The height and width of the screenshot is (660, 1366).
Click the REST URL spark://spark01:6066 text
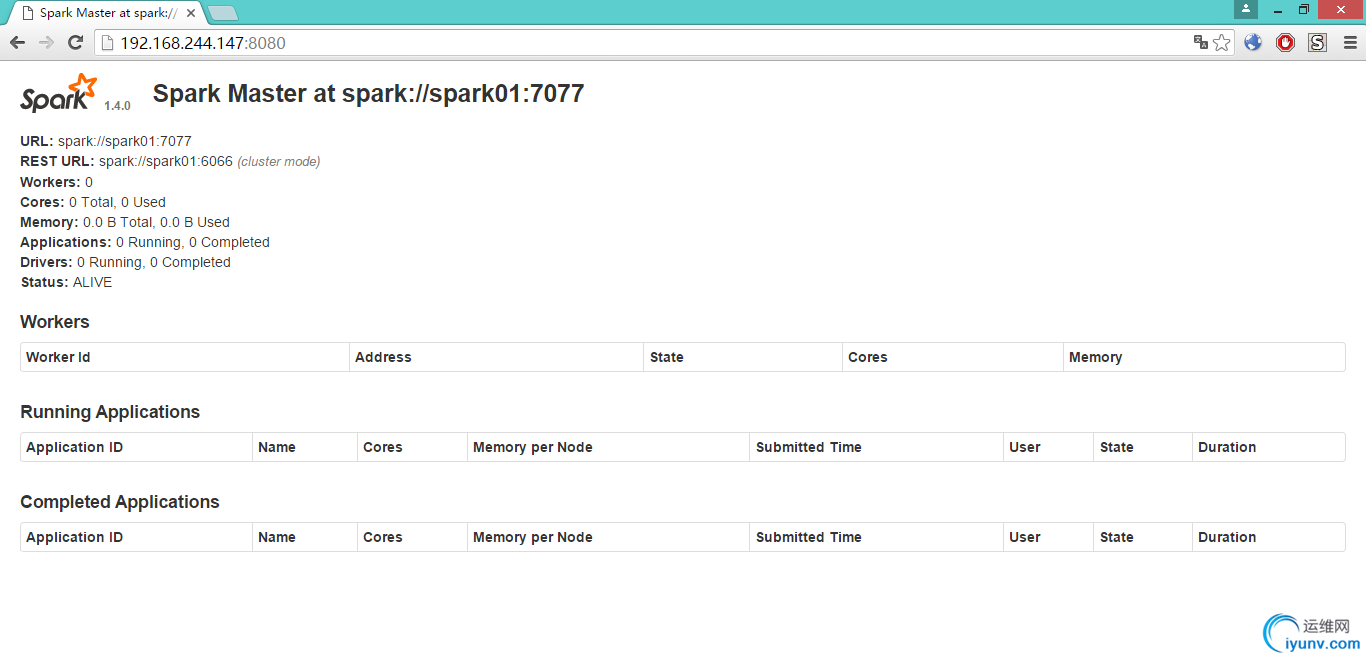point(166,161)
